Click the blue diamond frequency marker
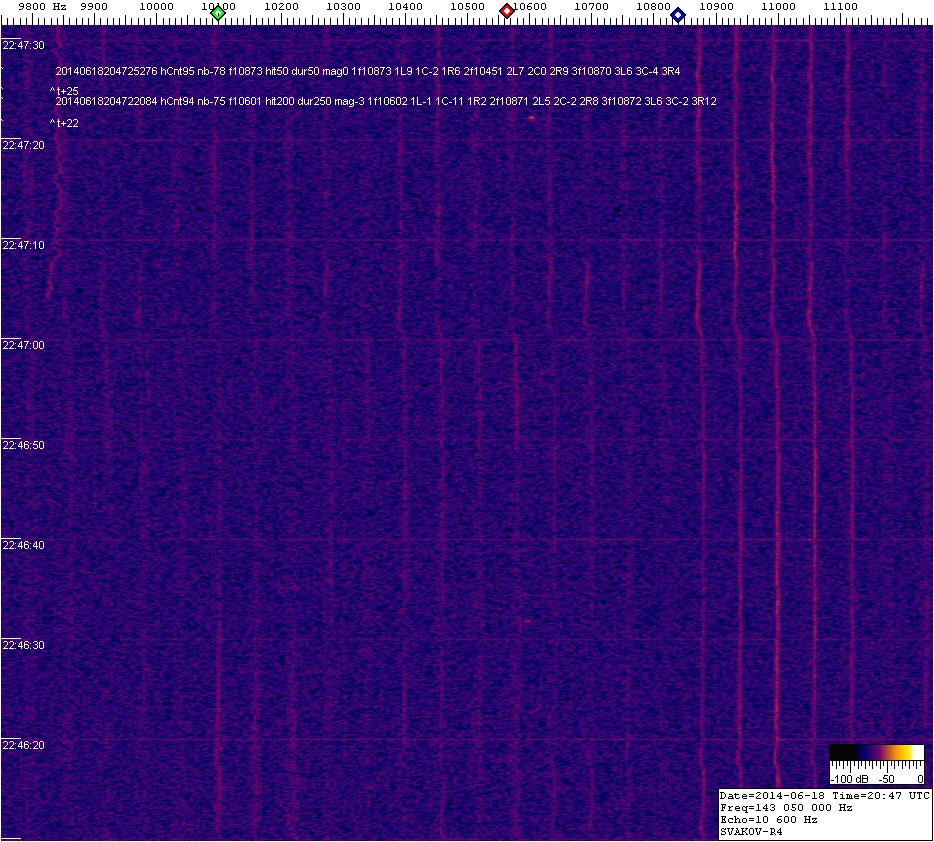Viewport: 934px width, 842px height. click(678, 14)
